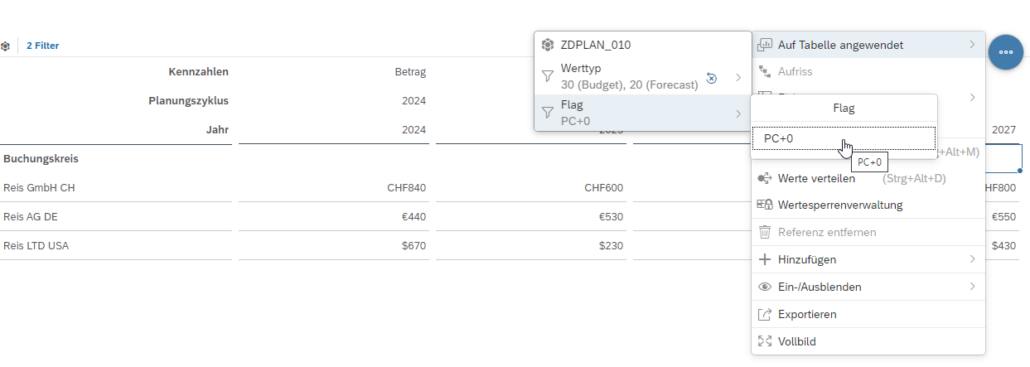Expand the Hinzufügen submenu arrow
Viewport: 1030px width, 367px height.
point(972,259)
